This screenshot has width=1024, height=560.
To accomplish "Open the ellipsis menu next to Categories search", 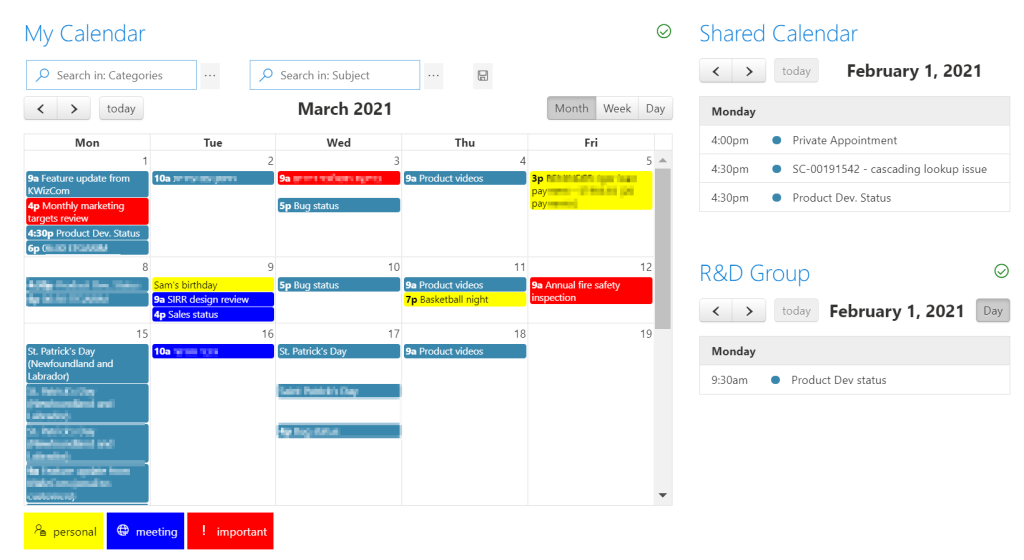I will (x=210, y=76).
